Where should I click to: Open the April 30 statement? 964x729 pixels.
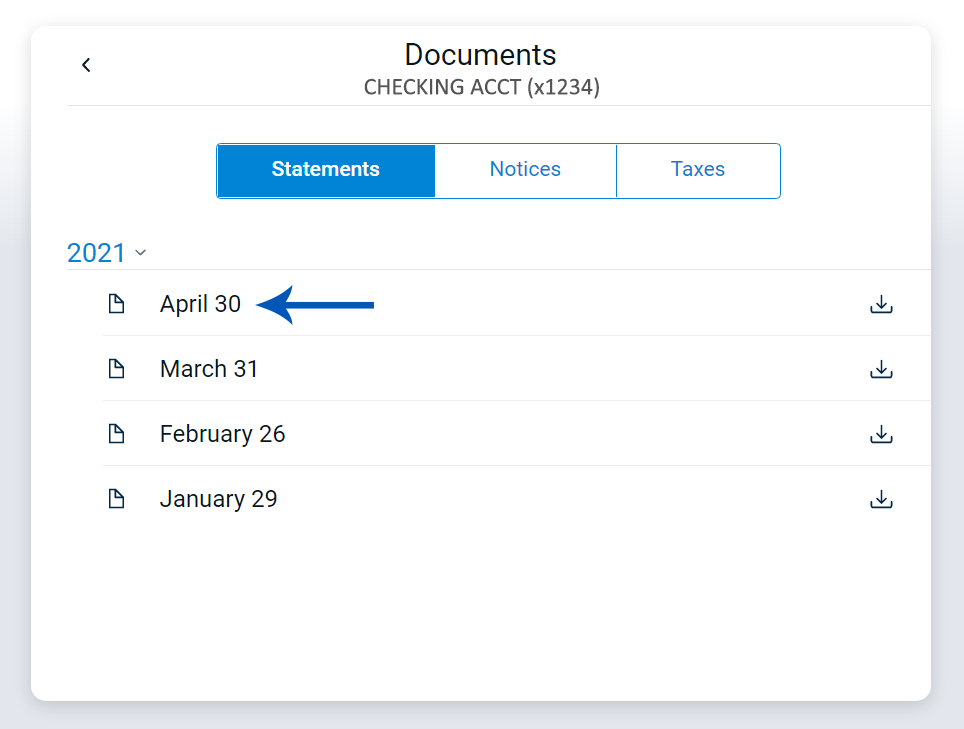200,304
